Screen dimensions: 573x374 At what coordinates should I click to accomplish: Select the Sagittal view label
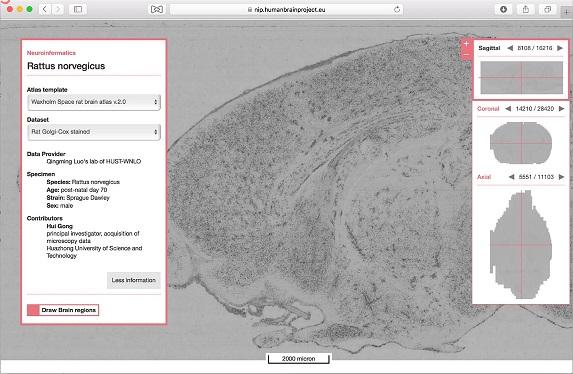pos(489,48)
